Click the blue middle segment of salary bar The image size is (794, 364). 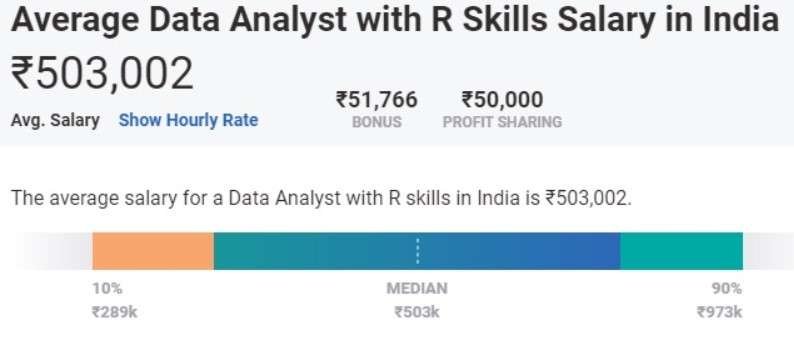click(417, 251)
